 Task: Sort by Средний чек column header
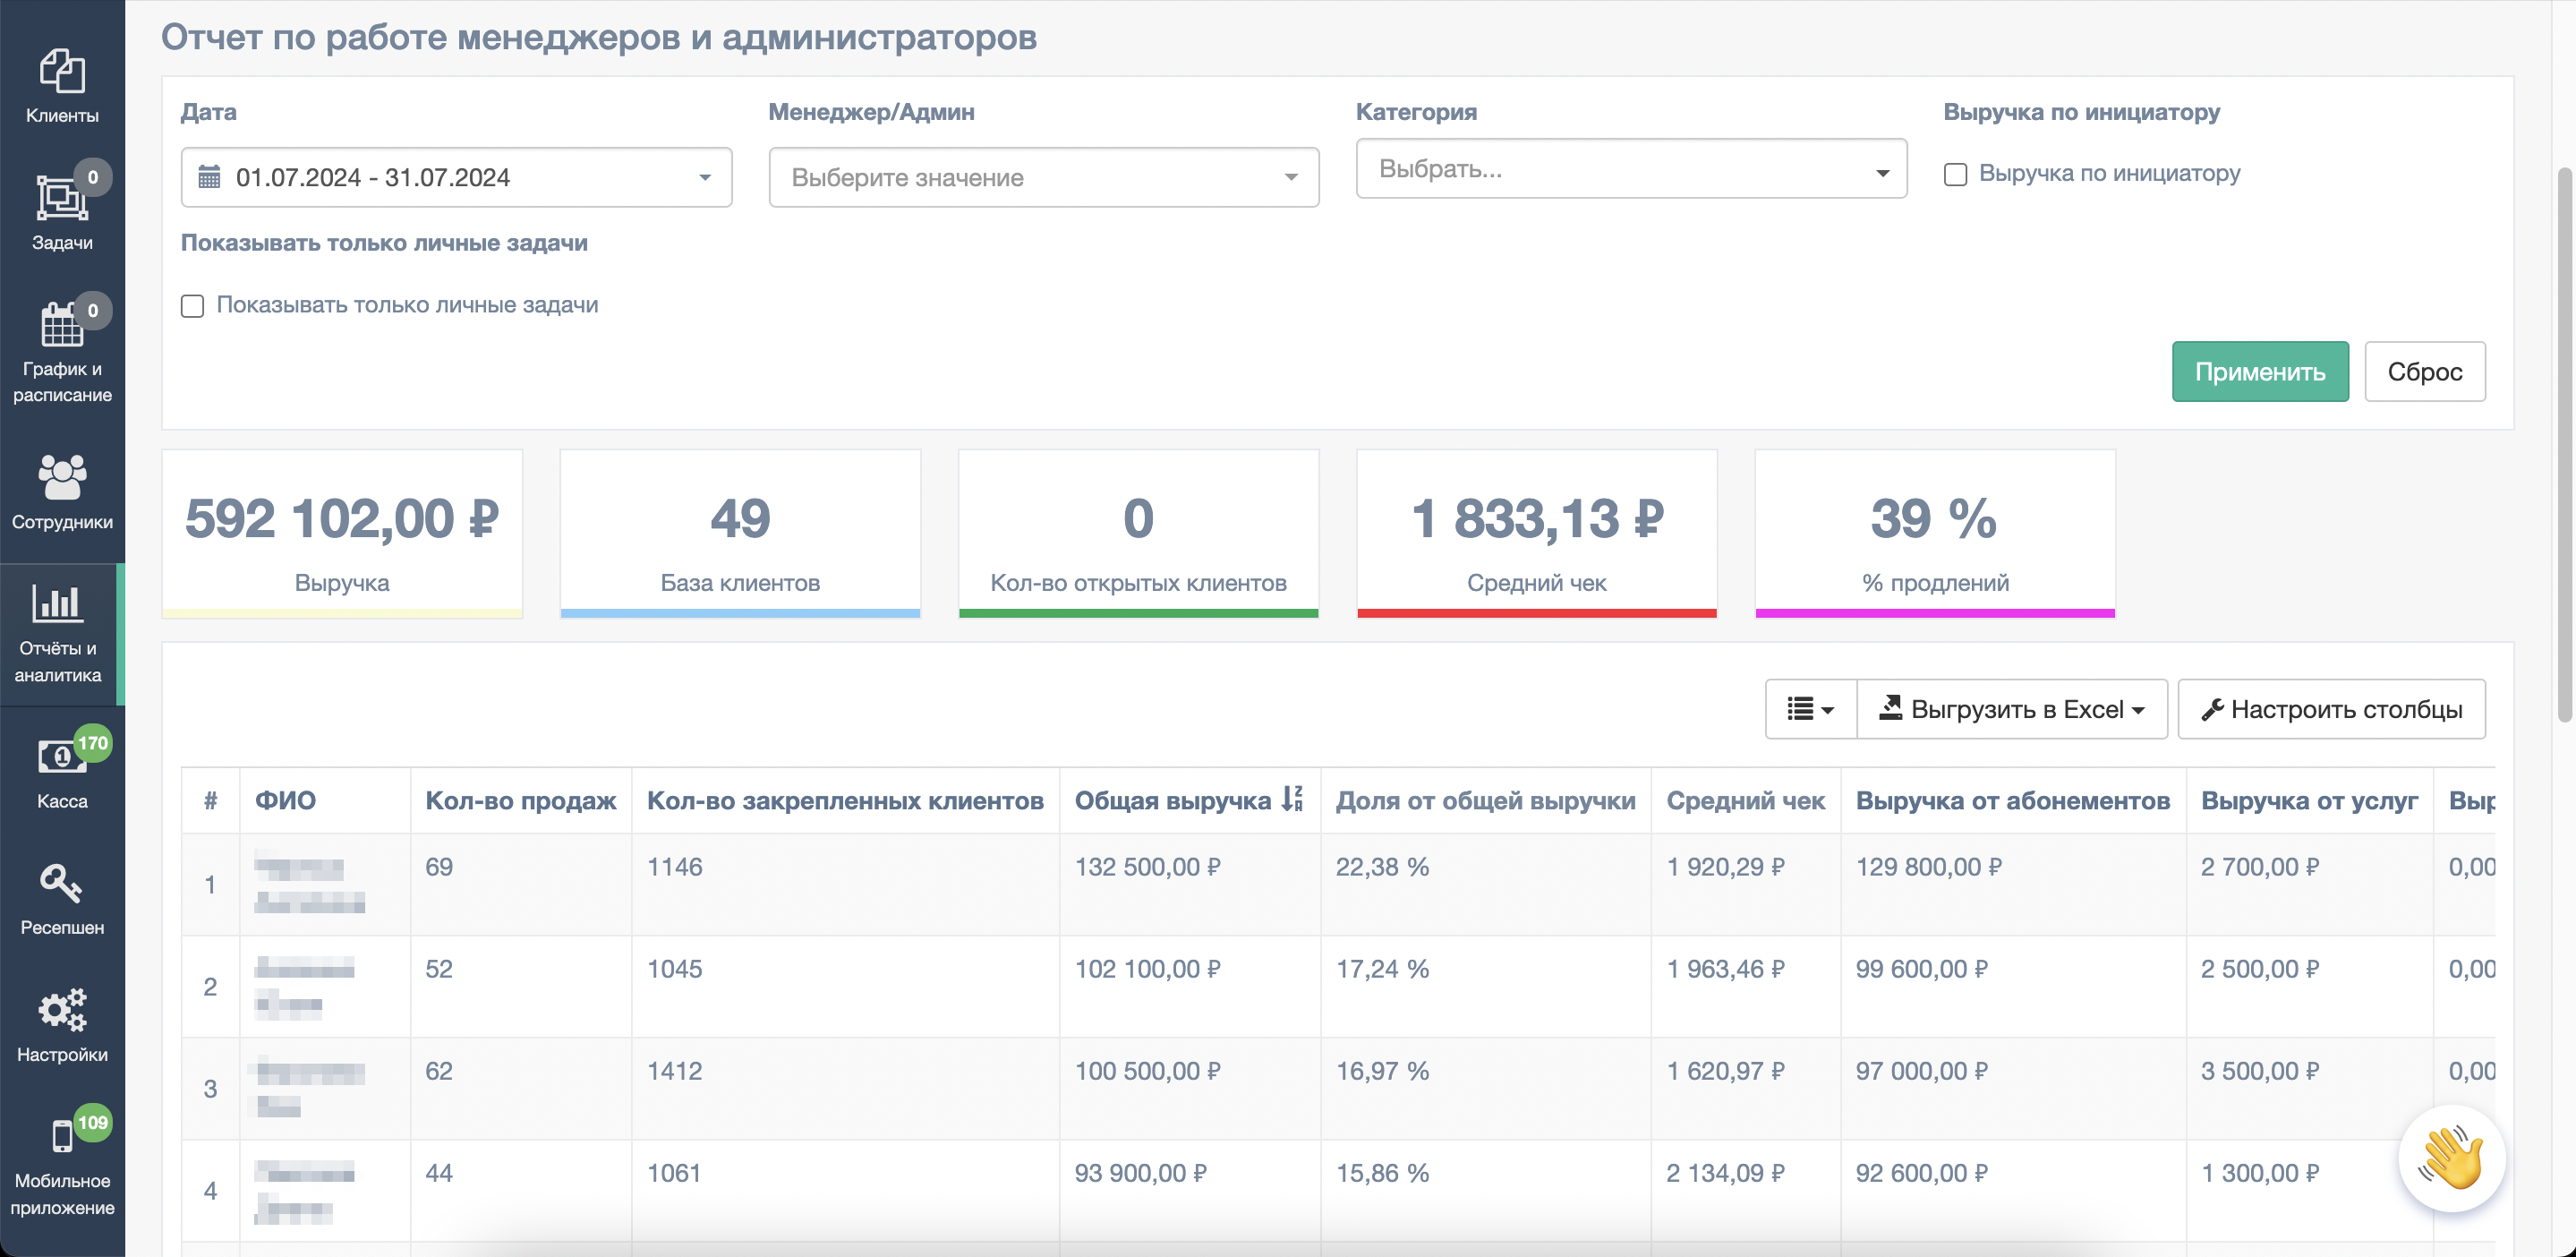click(x=1745, y=800)
